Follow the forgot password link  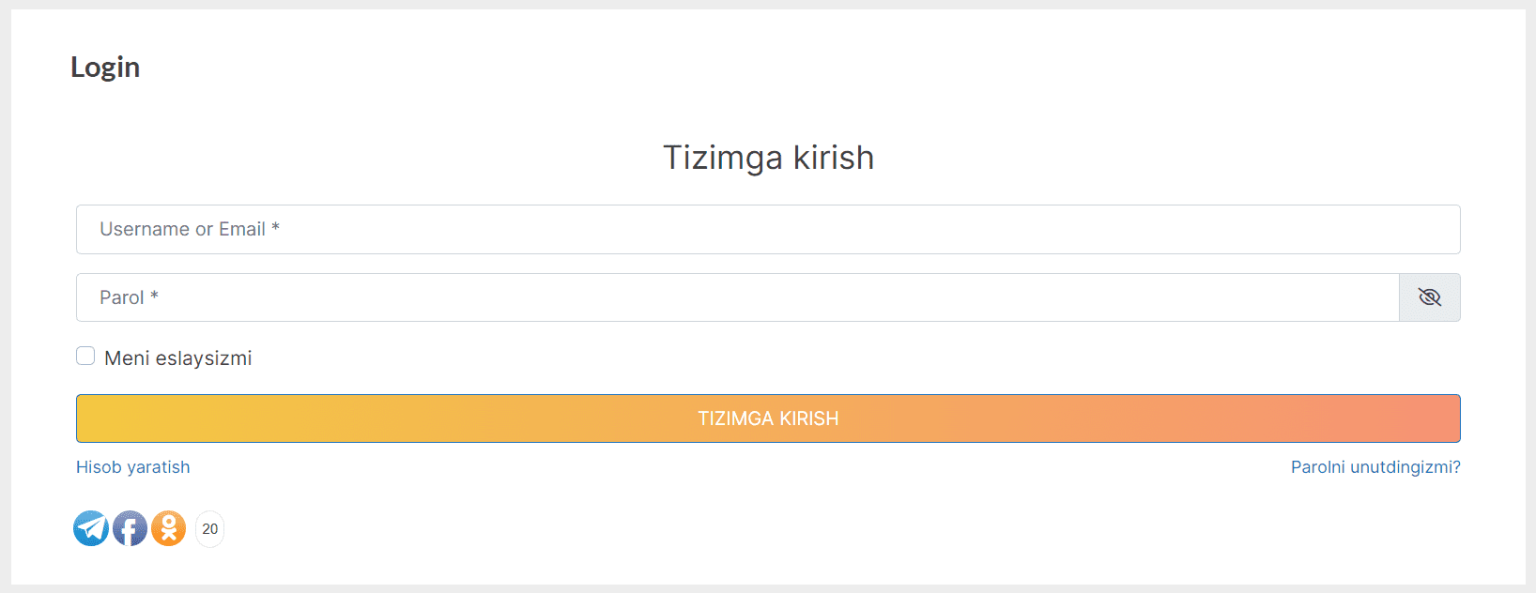tap(1375, 467)
